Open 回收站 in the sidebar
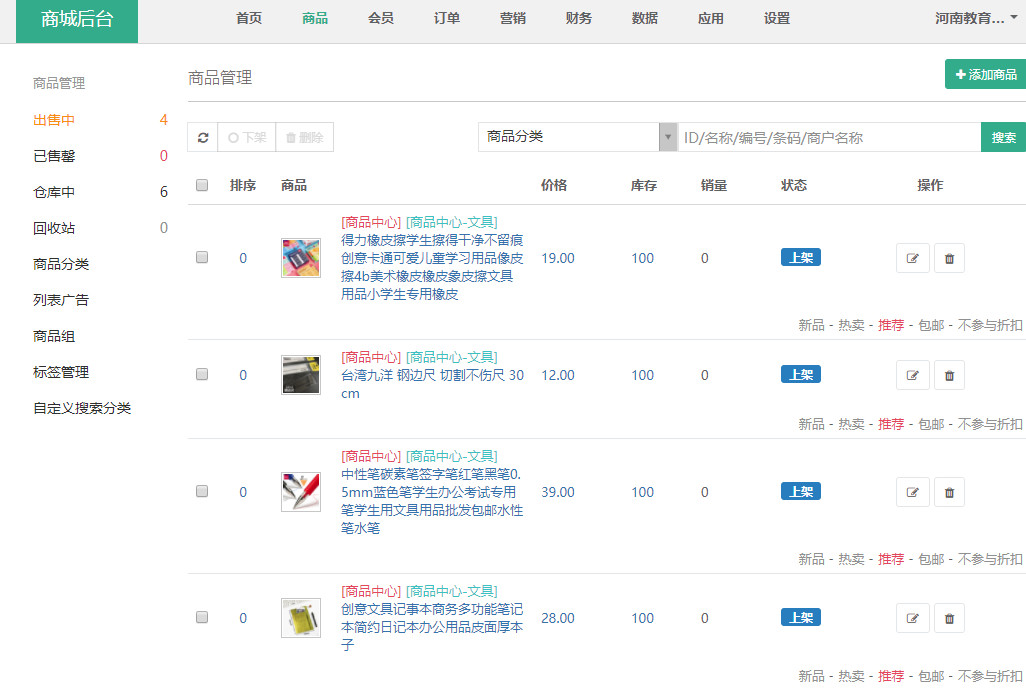The height and width of the screenshot is (694, 1026). 54,228
